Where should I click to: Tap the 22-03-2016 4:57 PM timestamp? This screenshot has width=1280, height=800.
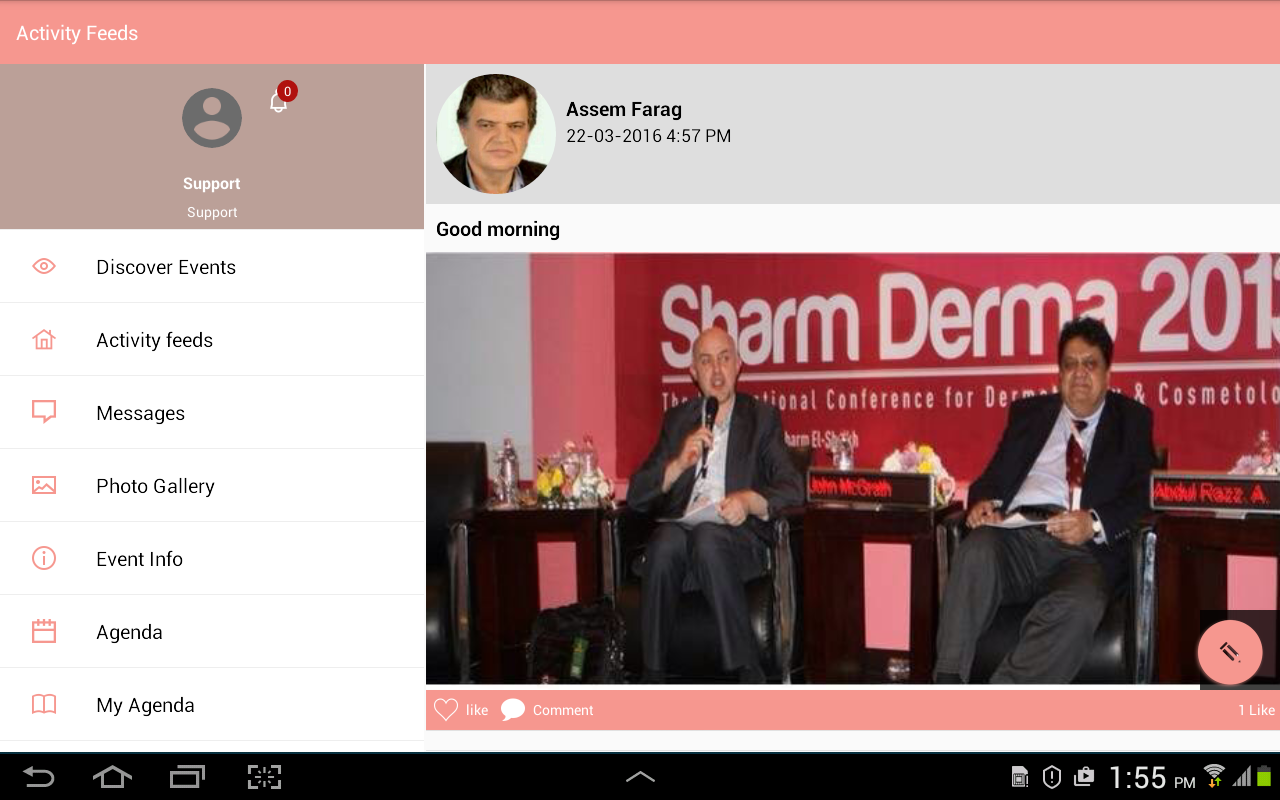tap(648, 136)
